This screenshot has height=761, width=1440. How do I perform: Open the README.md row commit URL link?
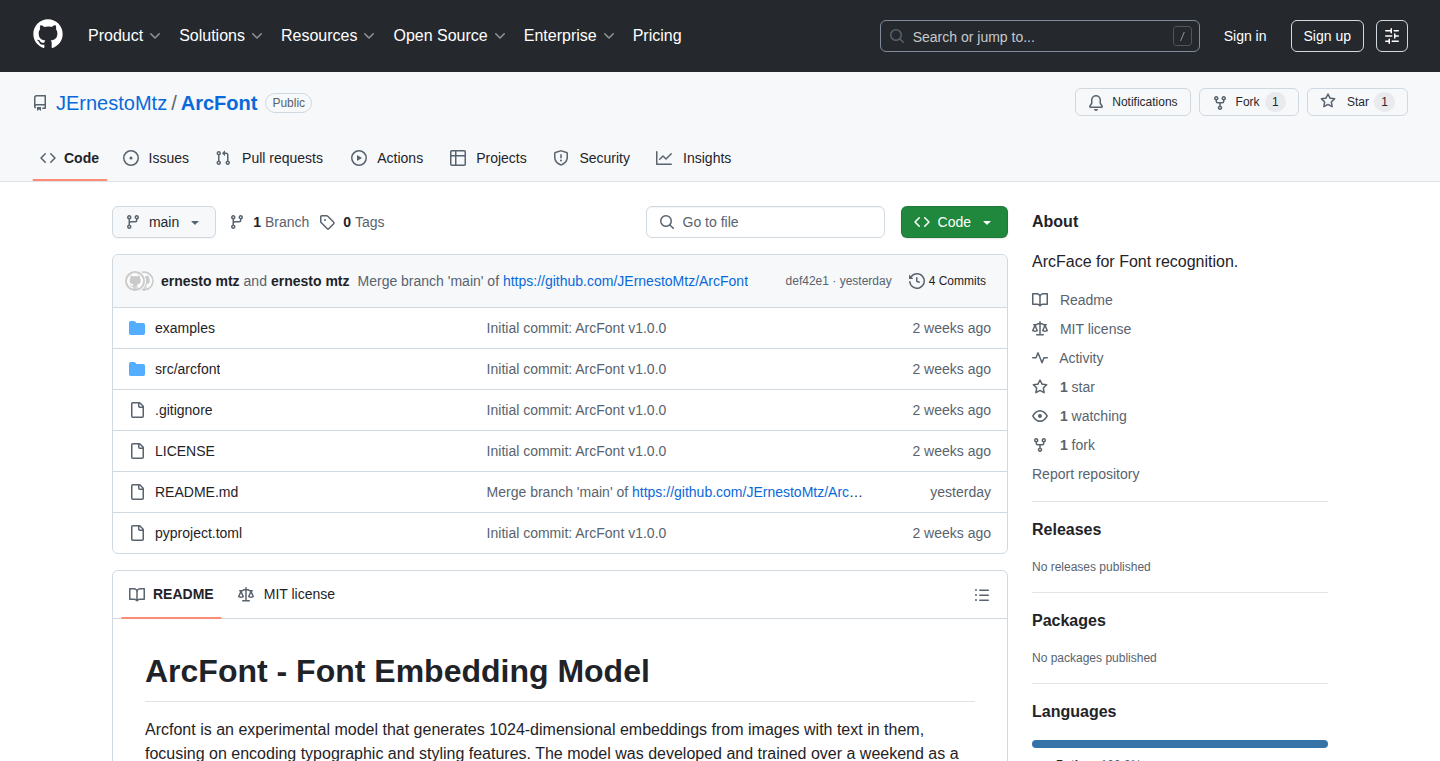pos(747,492)
